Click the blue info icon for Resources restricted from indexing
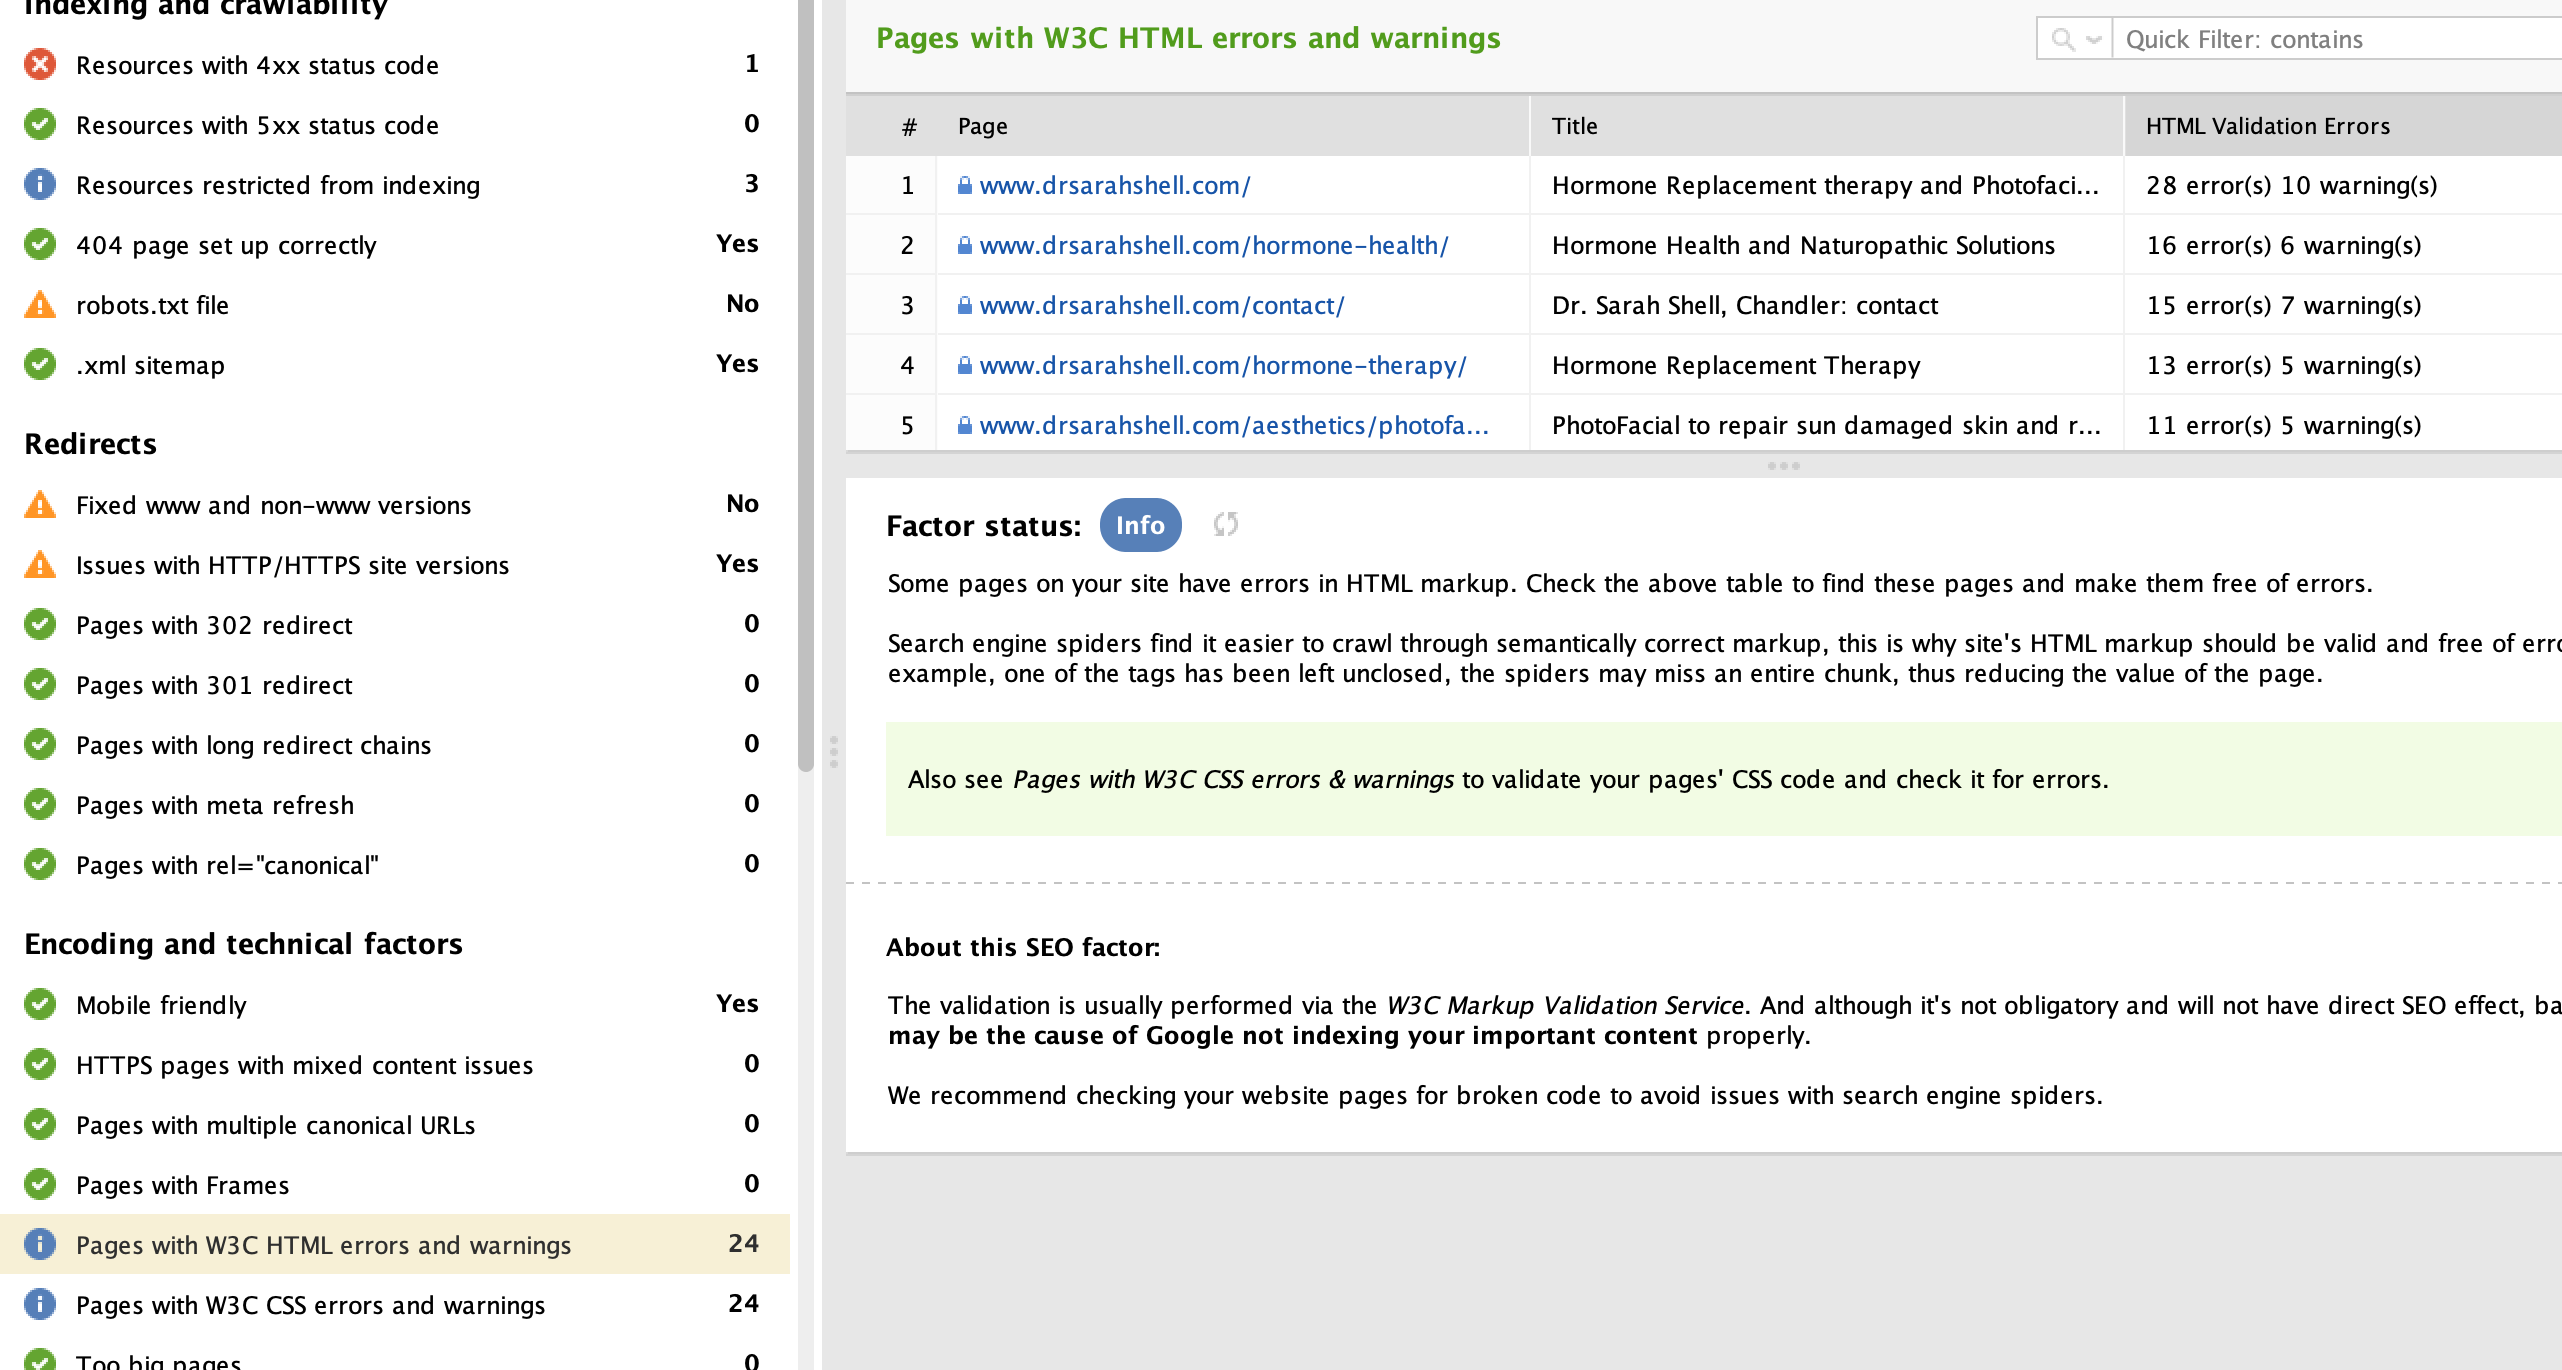 (40, 185)
